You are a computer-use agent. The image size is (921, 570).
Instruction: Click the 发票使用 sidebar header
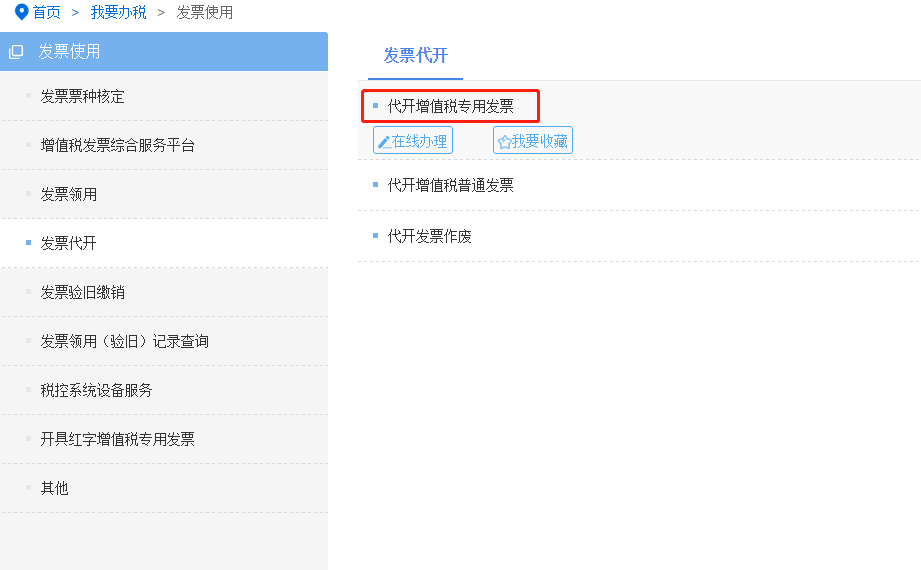point(164,52)
